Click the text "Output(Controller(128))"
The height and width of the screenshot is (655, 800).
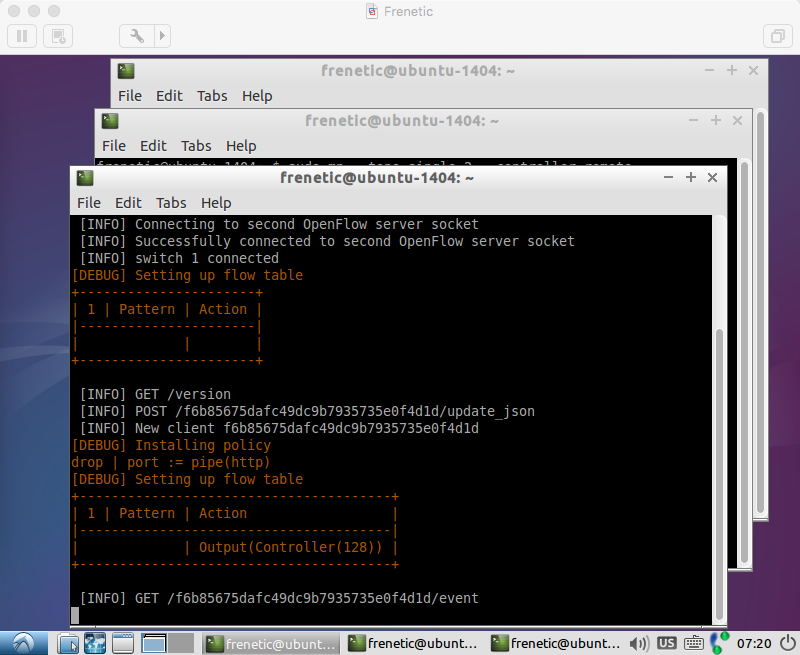coord(290,547)
